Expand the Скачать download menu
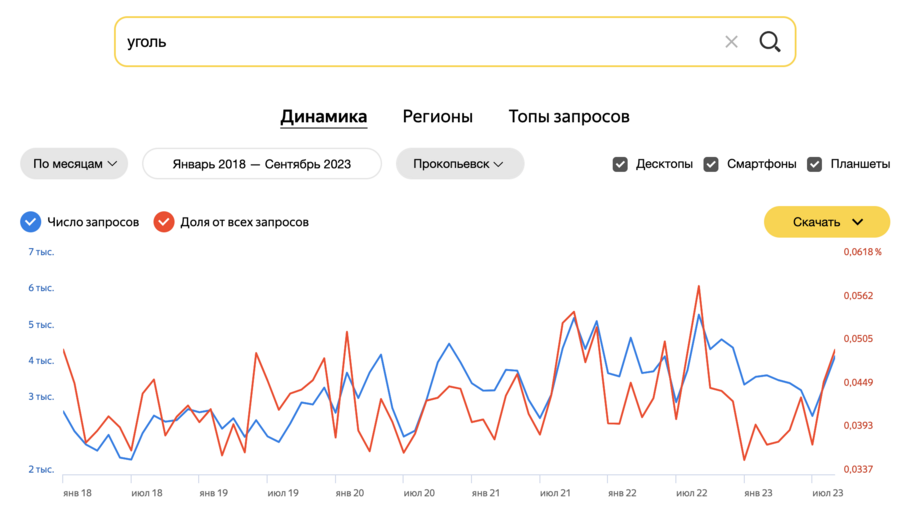The image size is (900, 527). tap(827, 222)
